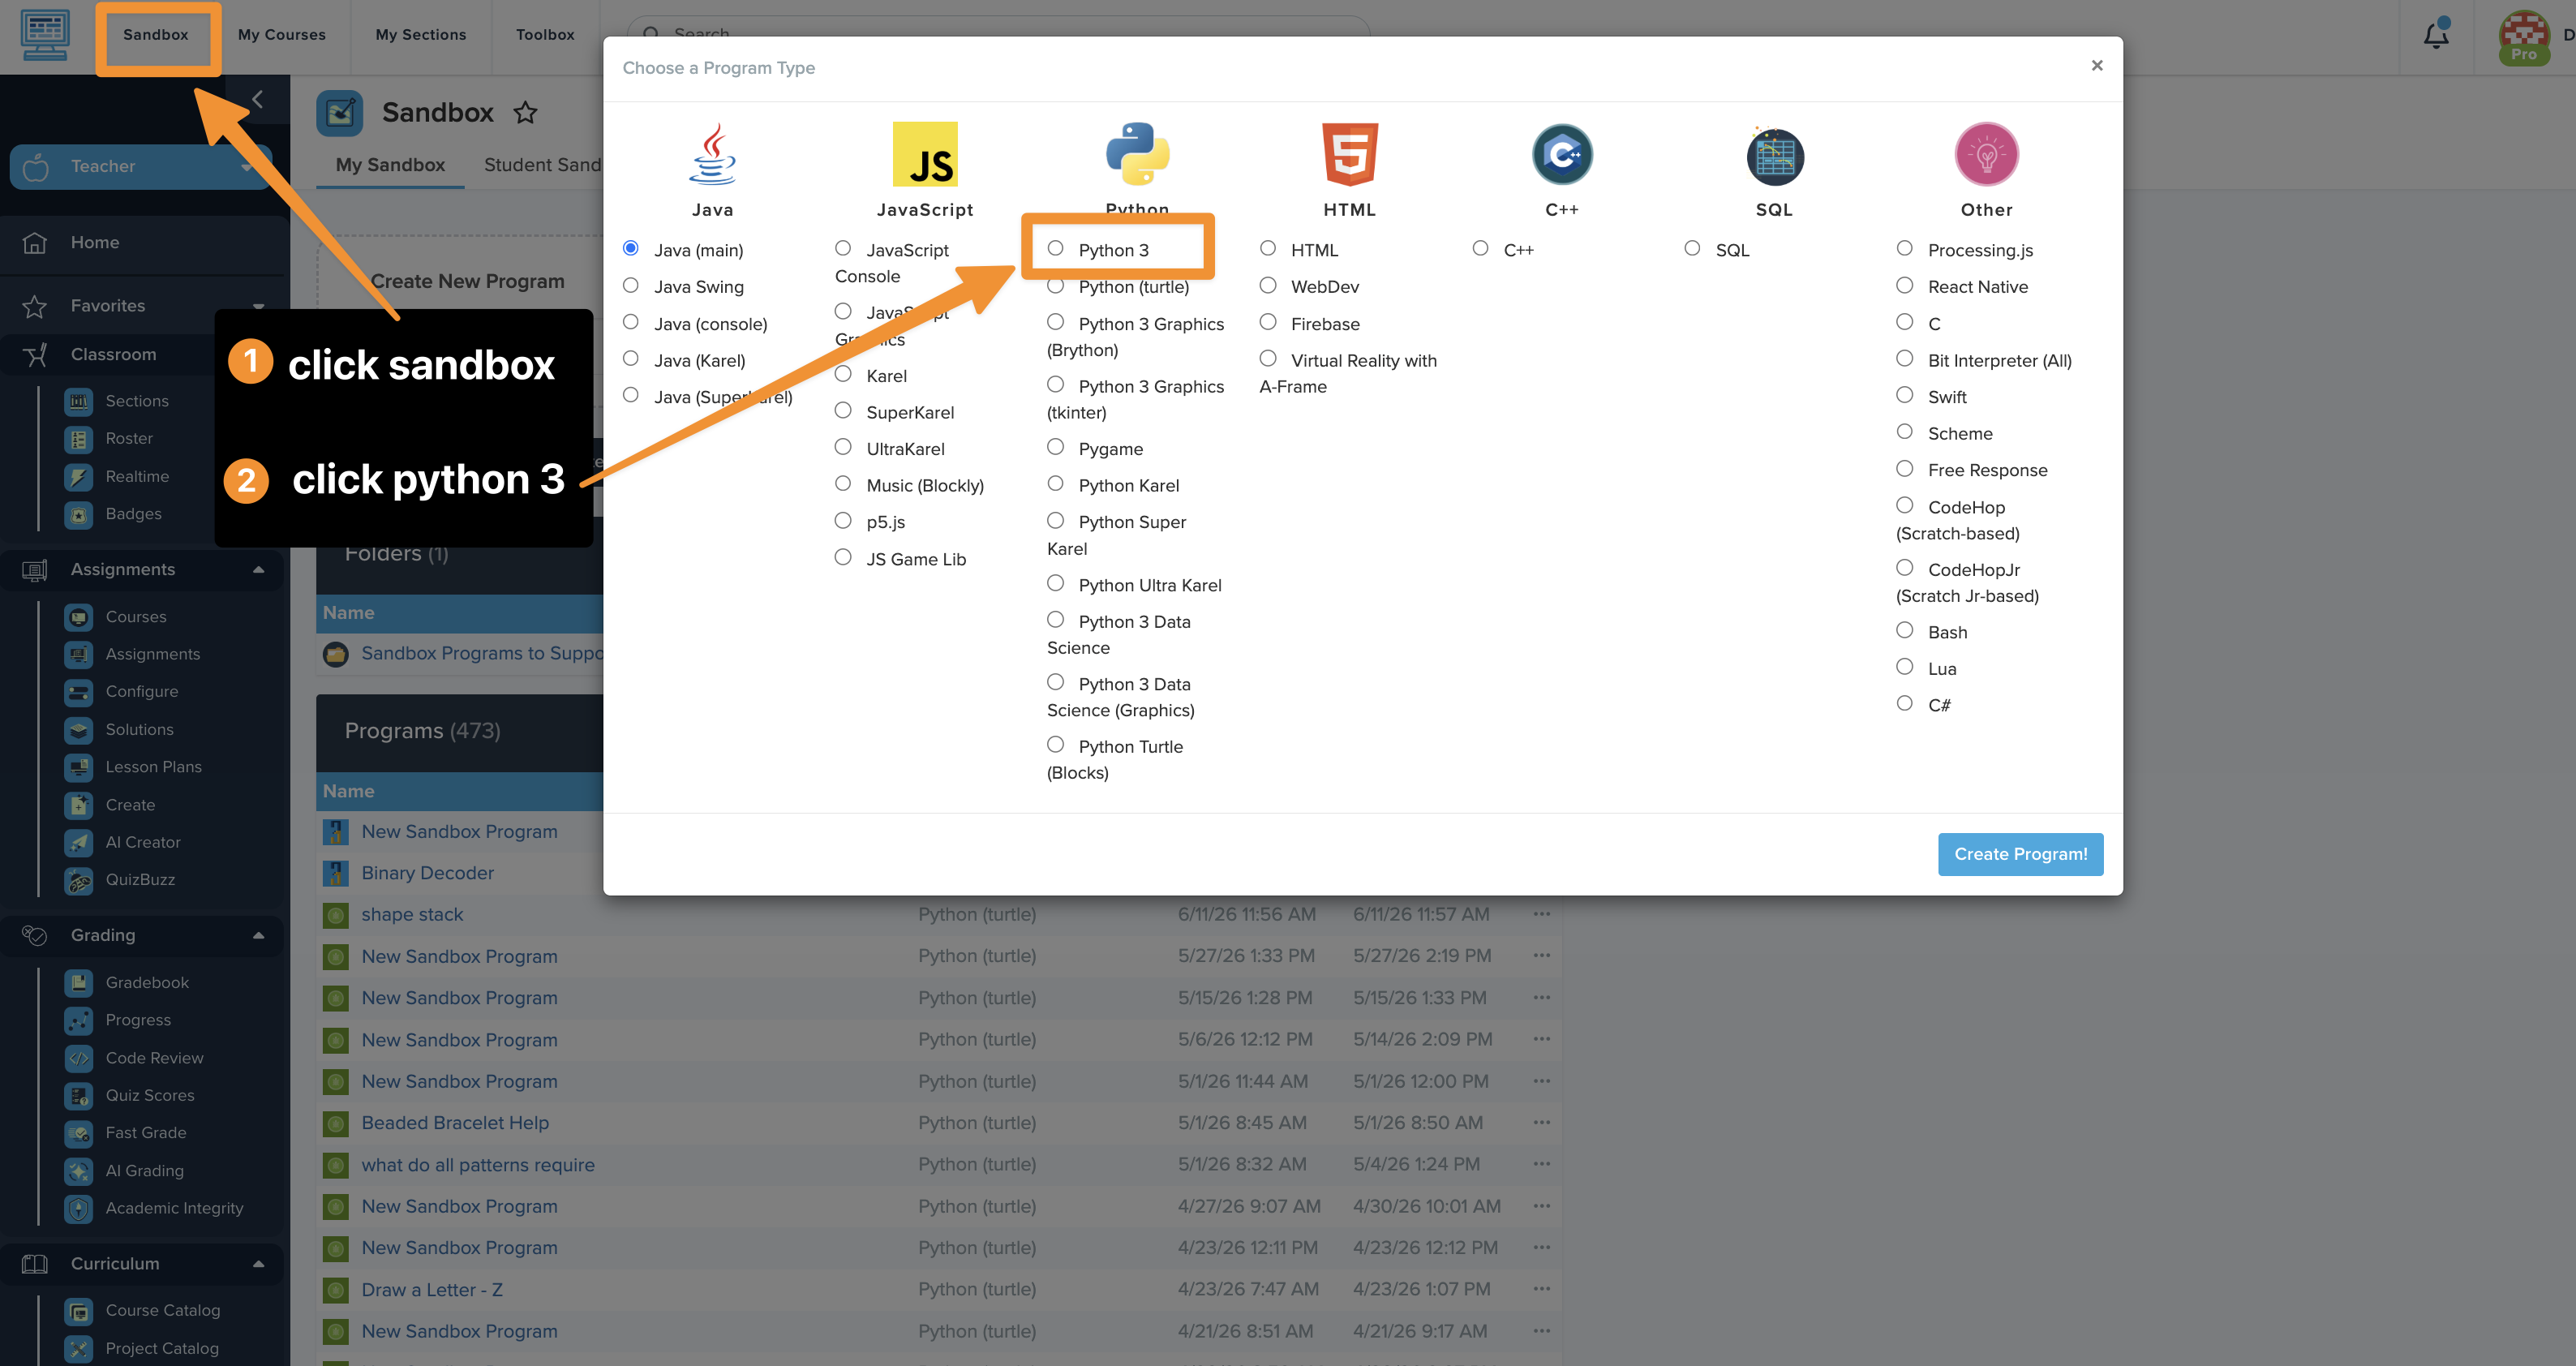
Task: Open My Sections in top navigation
Action: (x=421, y=35)
